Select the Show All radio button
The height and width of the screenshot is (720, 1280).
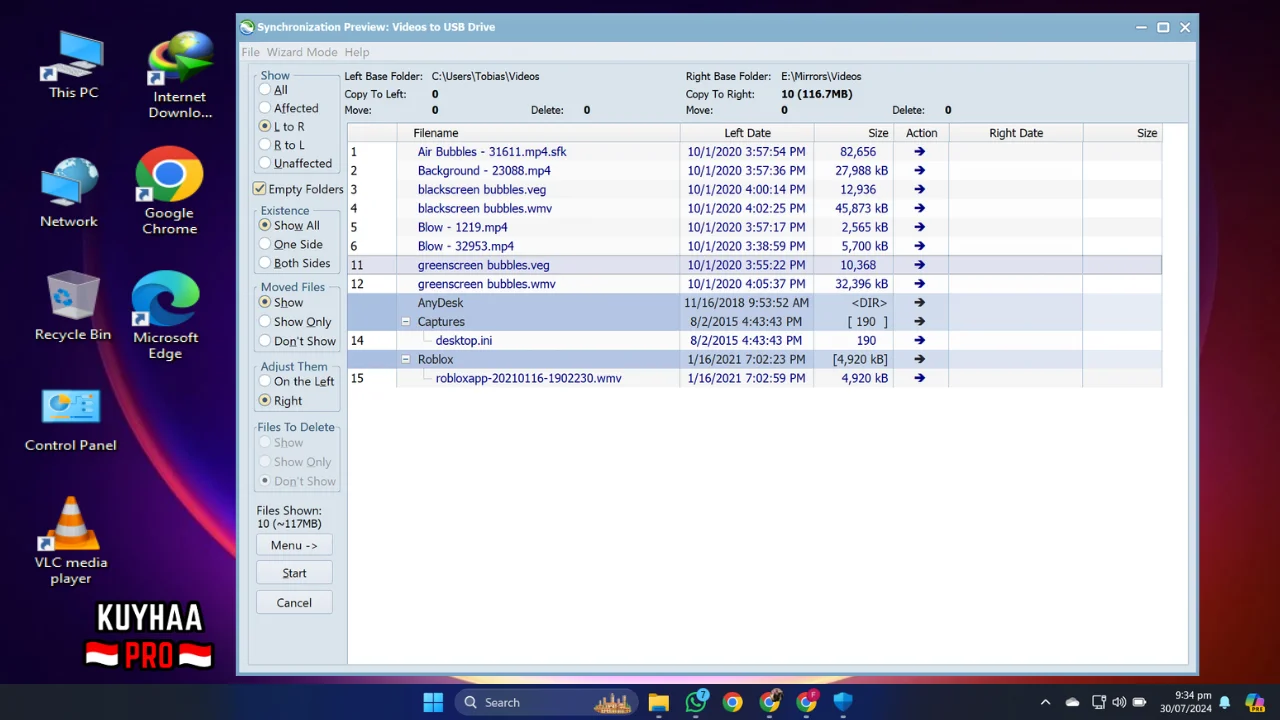tap(265, 90)
